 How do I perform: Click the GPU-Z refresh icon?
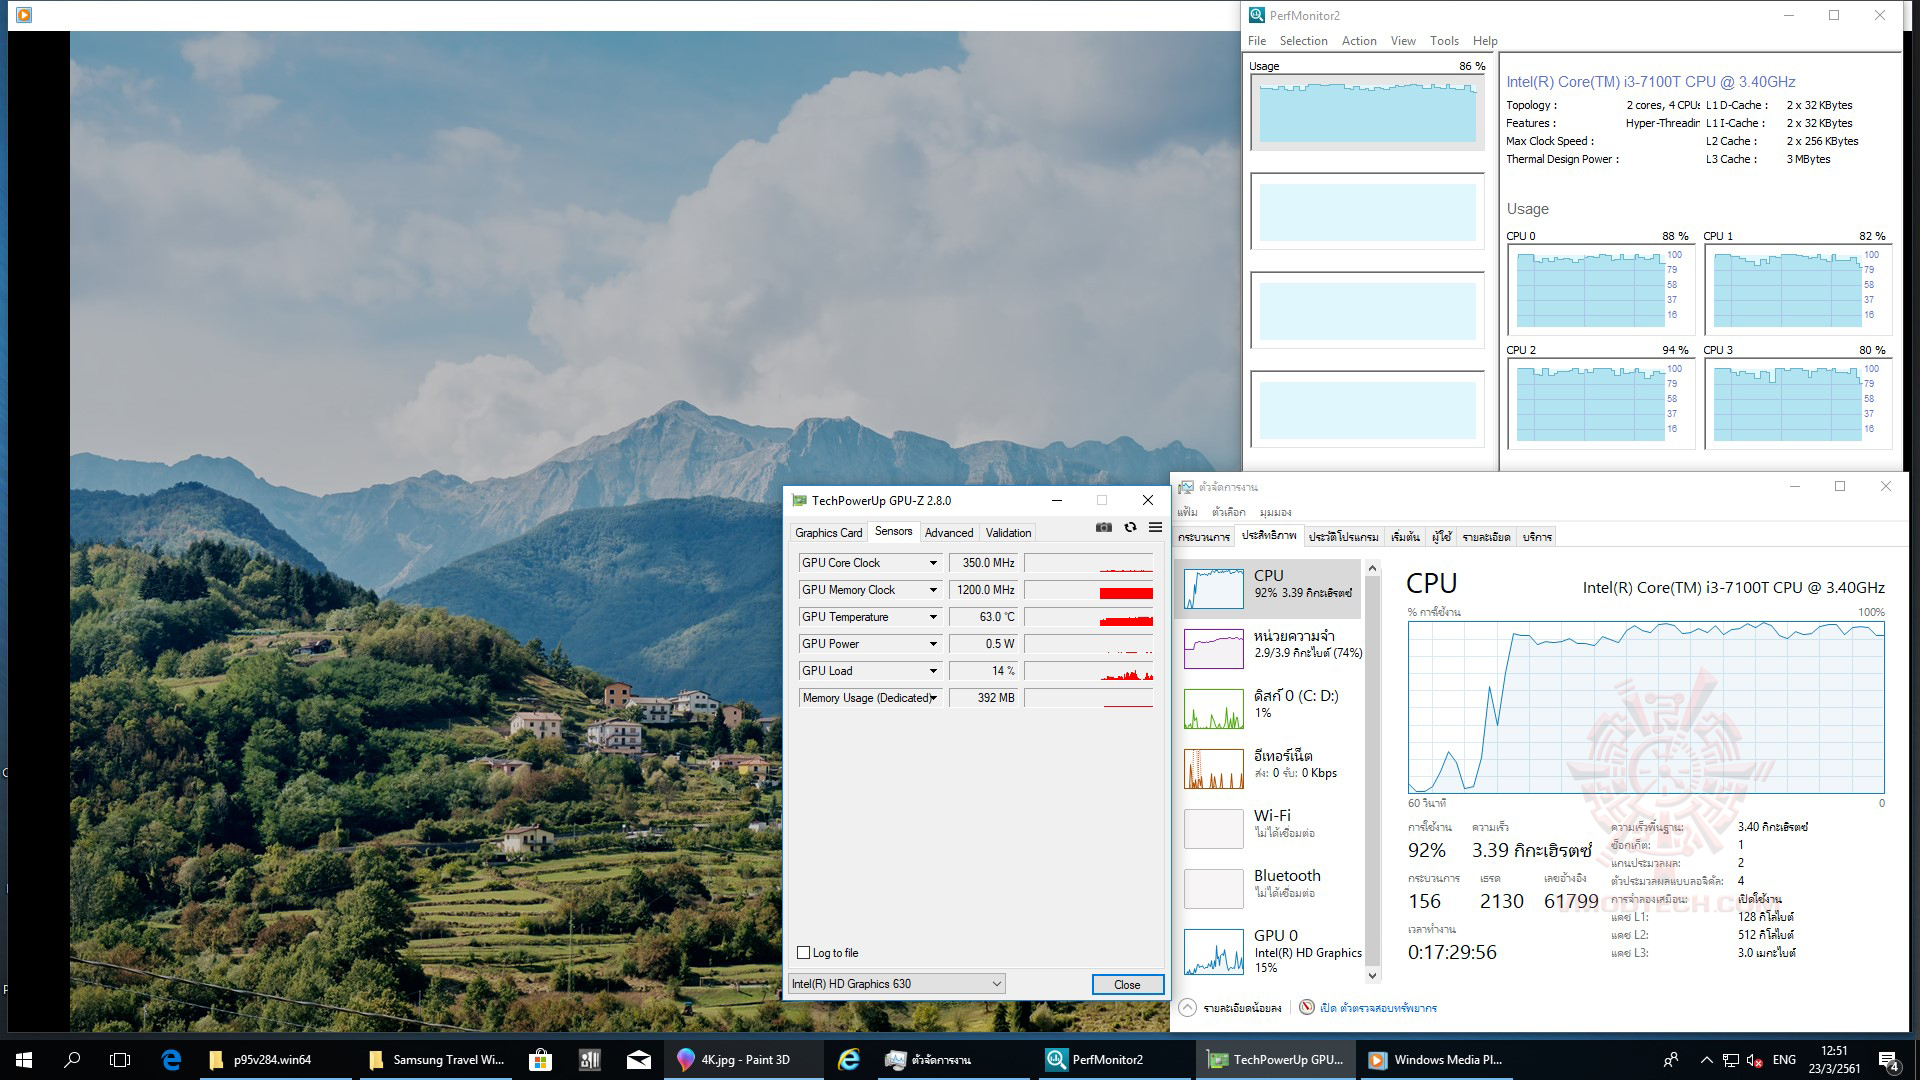tap(1130, 527)
